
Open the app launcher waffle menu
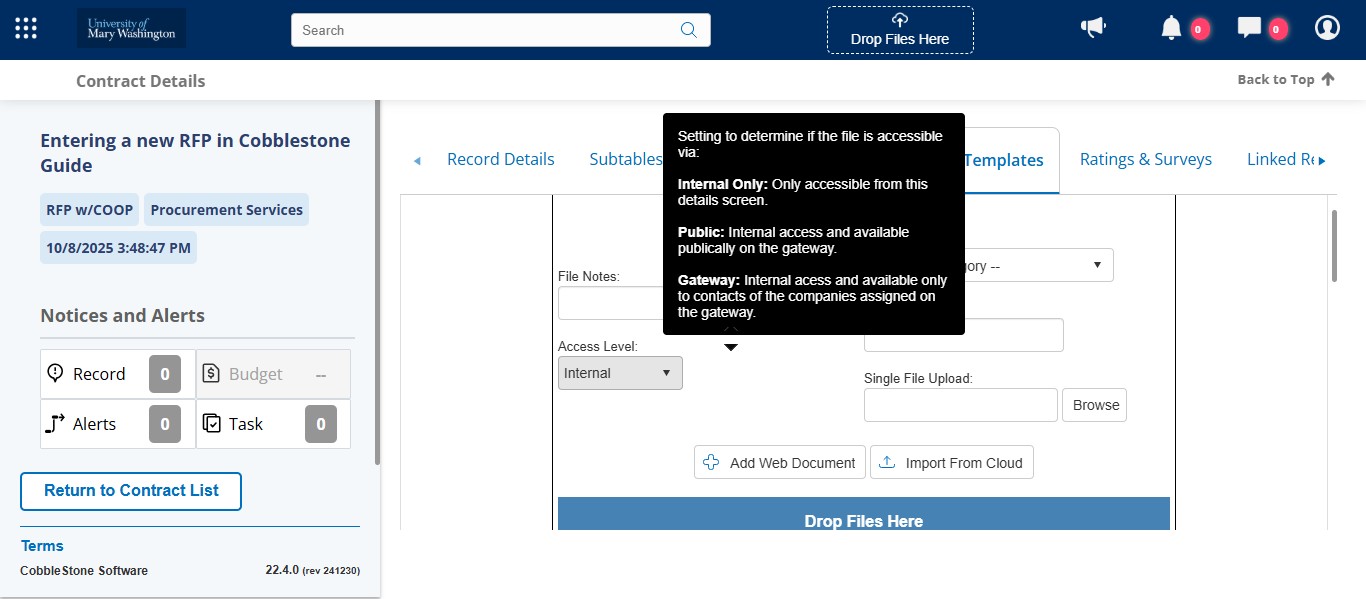click(x=25, y=27)
